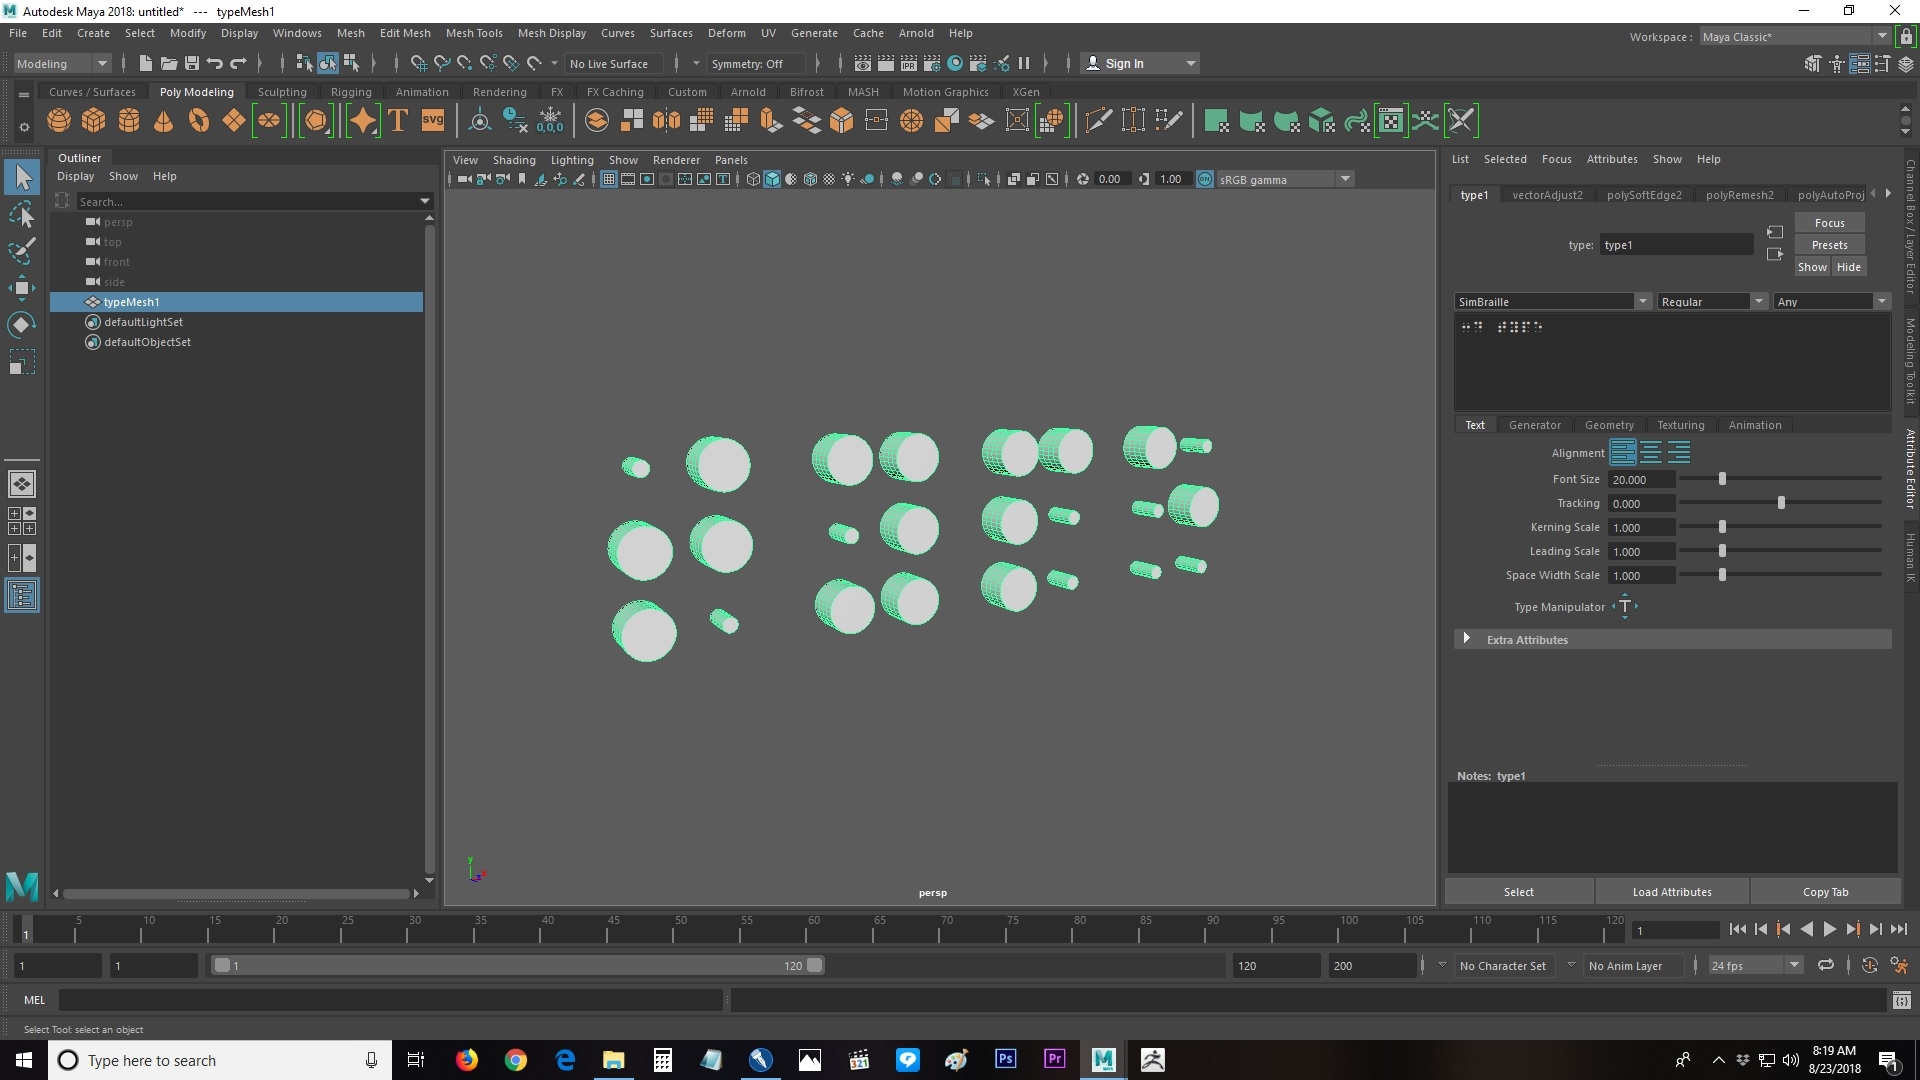Screen dimensions: 1920x1080
Task: Open the Mesh Tools menu
Action: pyautogui.click(x=473, y=33)
